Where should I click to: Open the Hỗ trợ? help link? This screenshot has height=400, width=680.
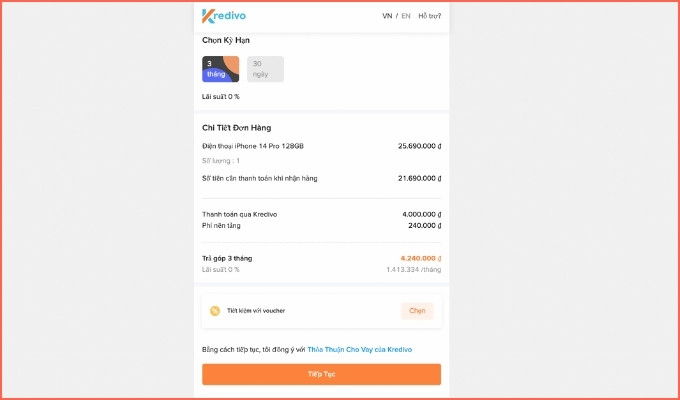(429, 16)
